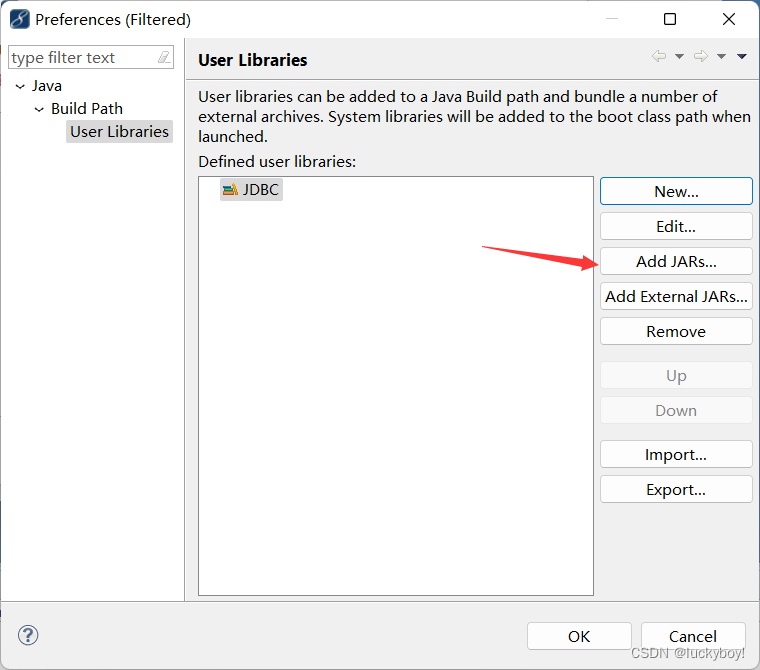Screen dimensions: 760x670
Task: Select Build Path in preferences tree
Action: pyautogui.click(x=87, y=109)
